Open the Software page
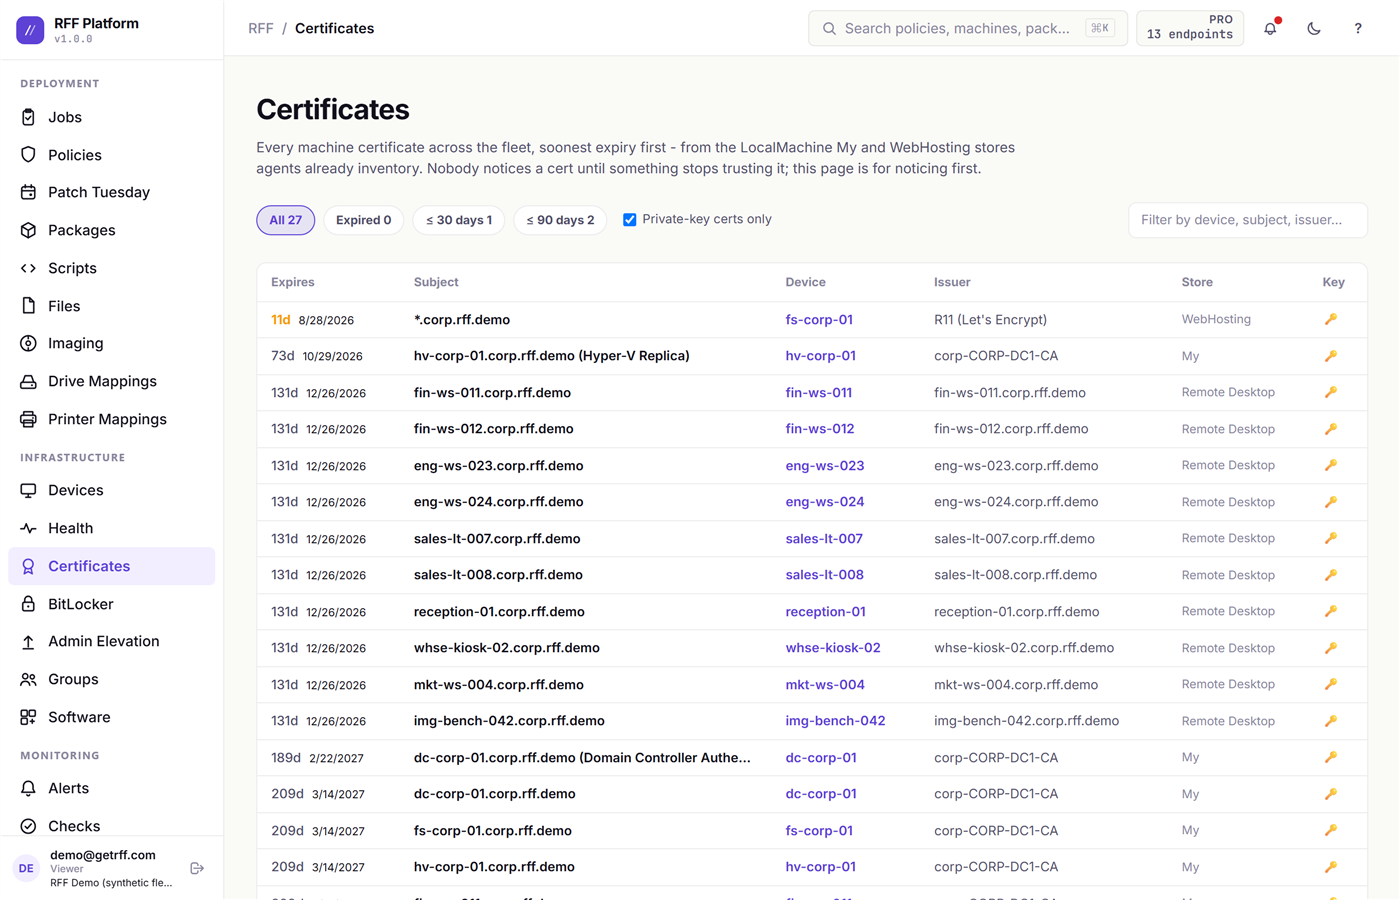The height and width of the screenshot is (900, 1400). tap(111, 717)
